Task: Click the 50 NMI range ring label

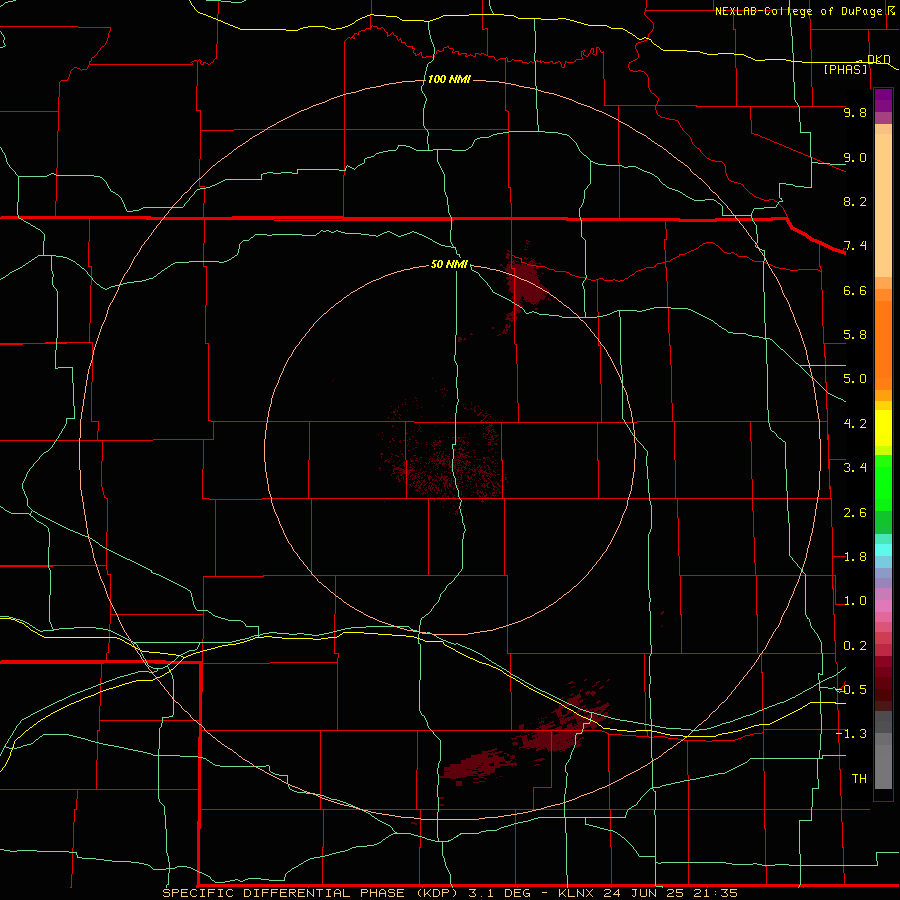Action: pos(449,264)
